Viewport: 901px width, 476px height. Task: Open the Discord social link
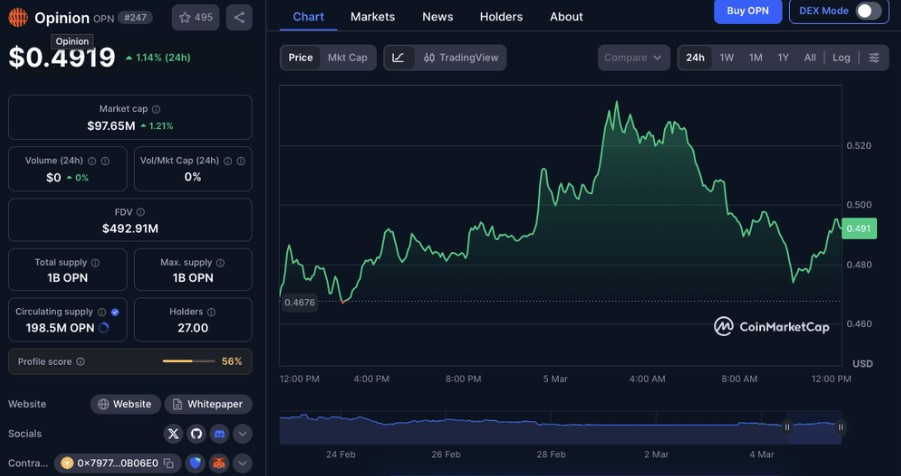click(x=219, y=434)
